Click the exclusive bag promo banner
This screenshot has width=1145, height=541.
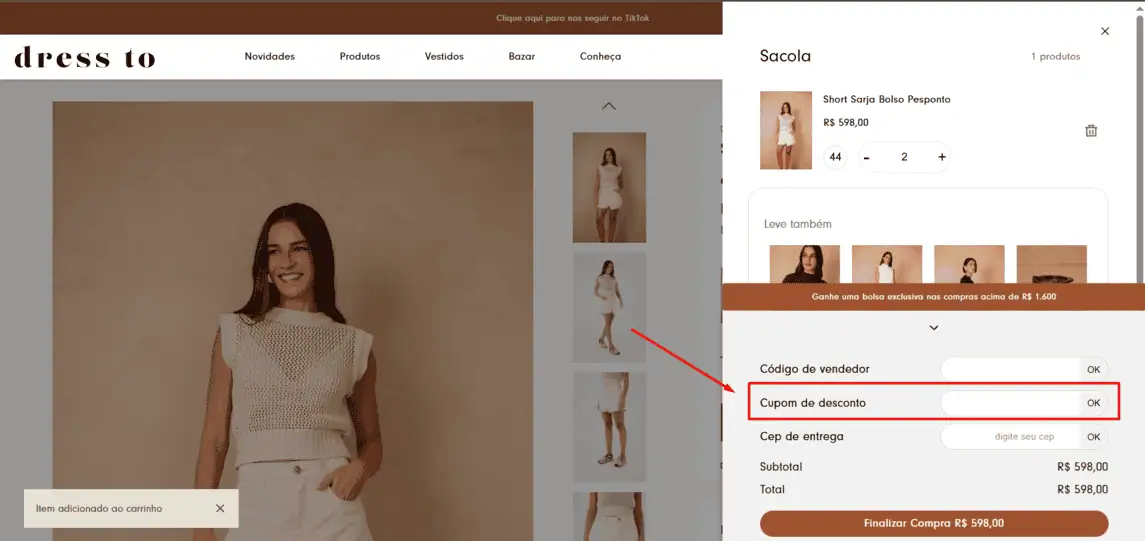click(x=934, y=297)
